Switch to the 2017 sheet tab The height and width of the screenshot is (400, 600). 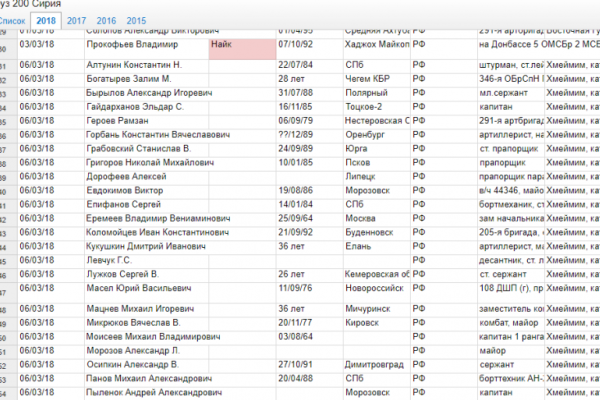(76, 20)
